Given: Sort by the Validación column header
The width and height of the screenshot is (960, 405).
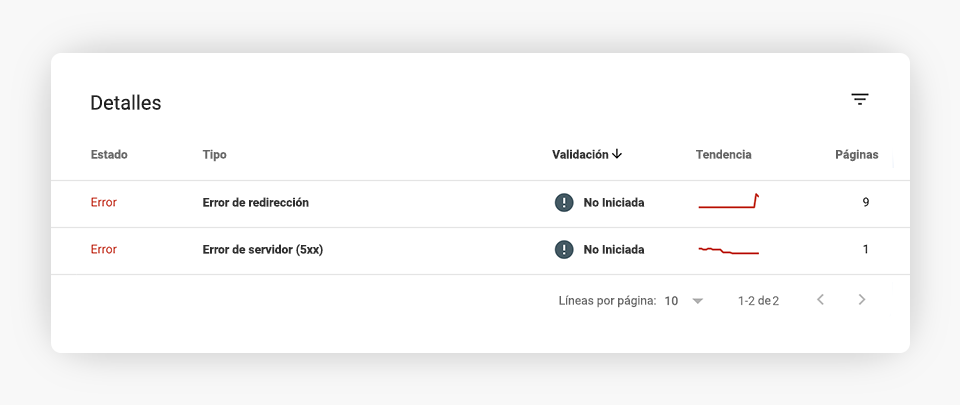Looking at the screenshot, I should click(x=580, y=154).
